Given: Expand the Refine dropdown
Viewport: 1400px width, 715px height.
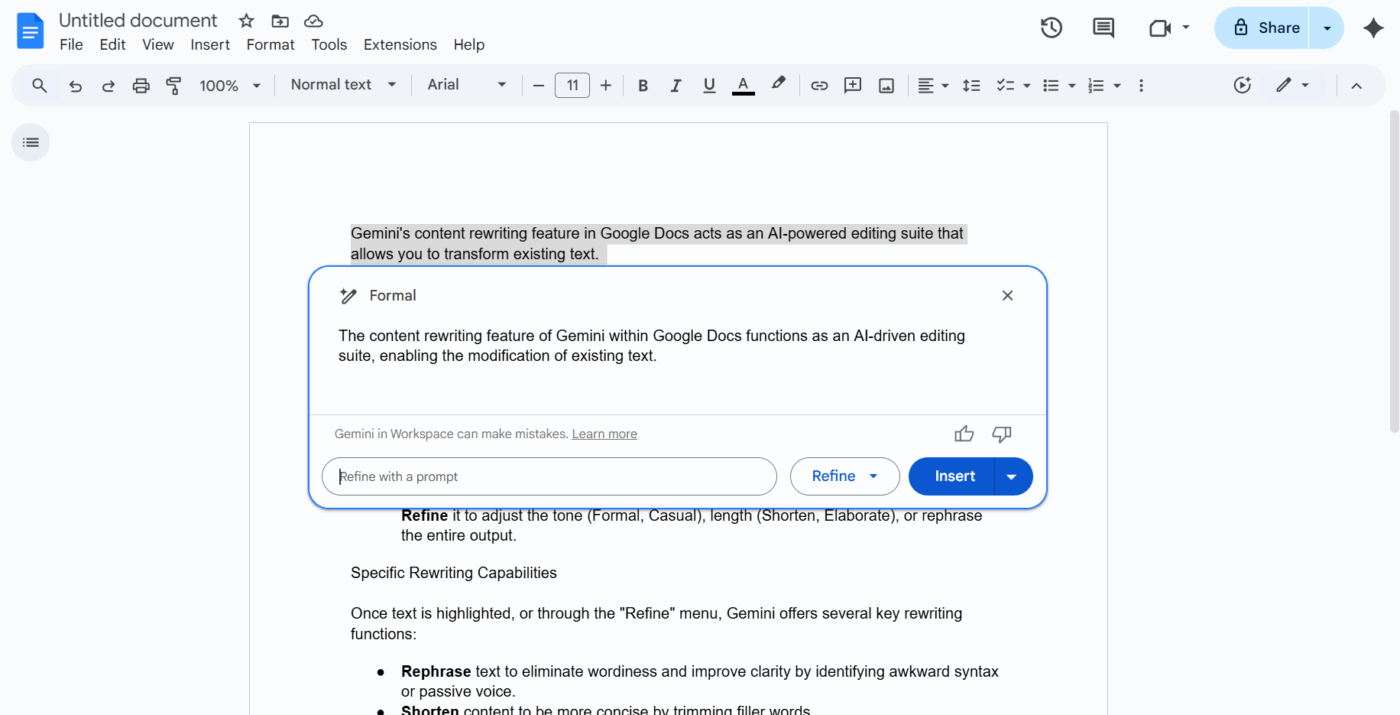Looking at the screenshot, I should [844, 477].
